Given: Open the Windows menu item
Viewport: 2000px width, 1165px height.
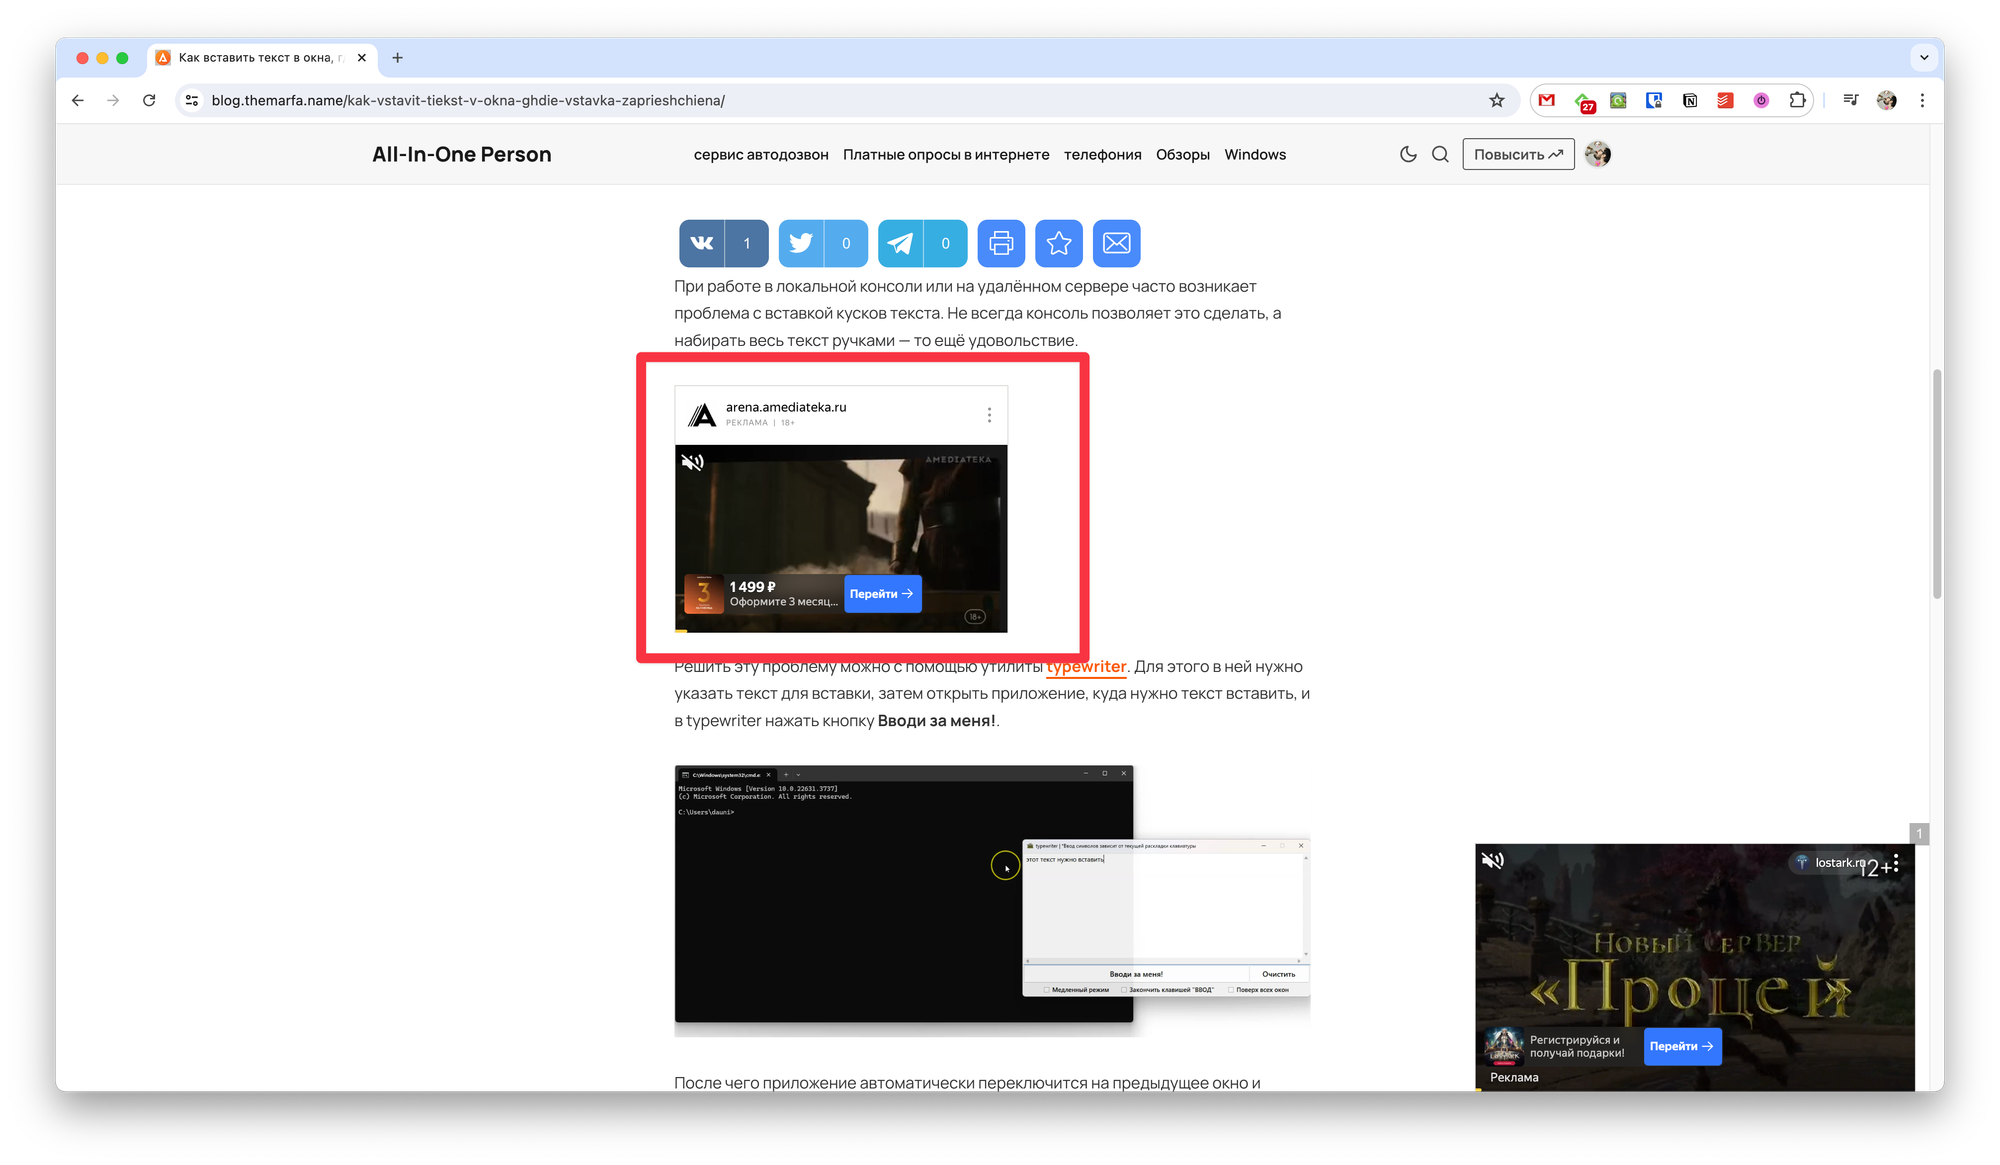Looking at the screenshot, I should tap(1255, 154).
